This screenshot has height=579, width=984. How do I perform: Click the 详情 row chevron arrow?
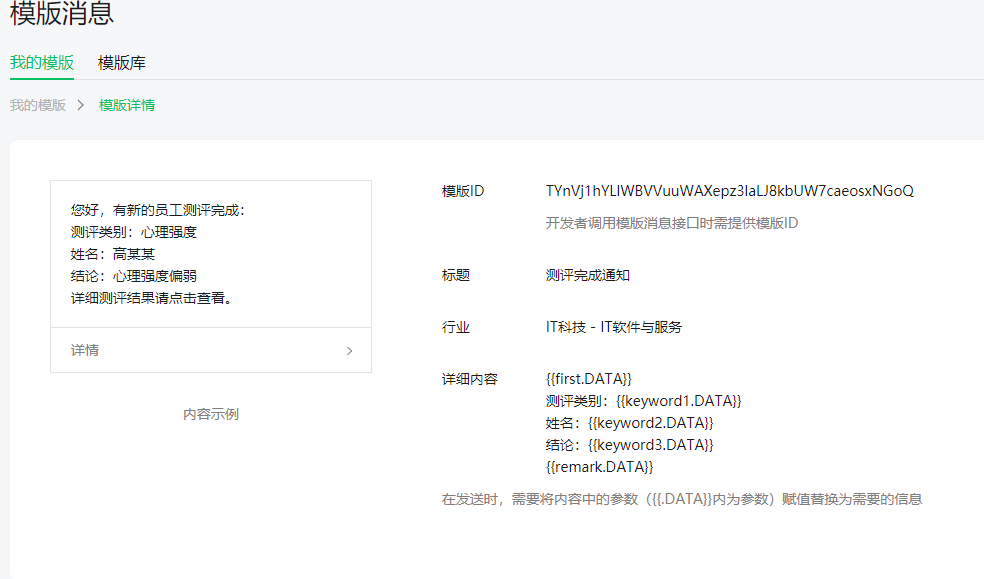(x=350, y=351)
